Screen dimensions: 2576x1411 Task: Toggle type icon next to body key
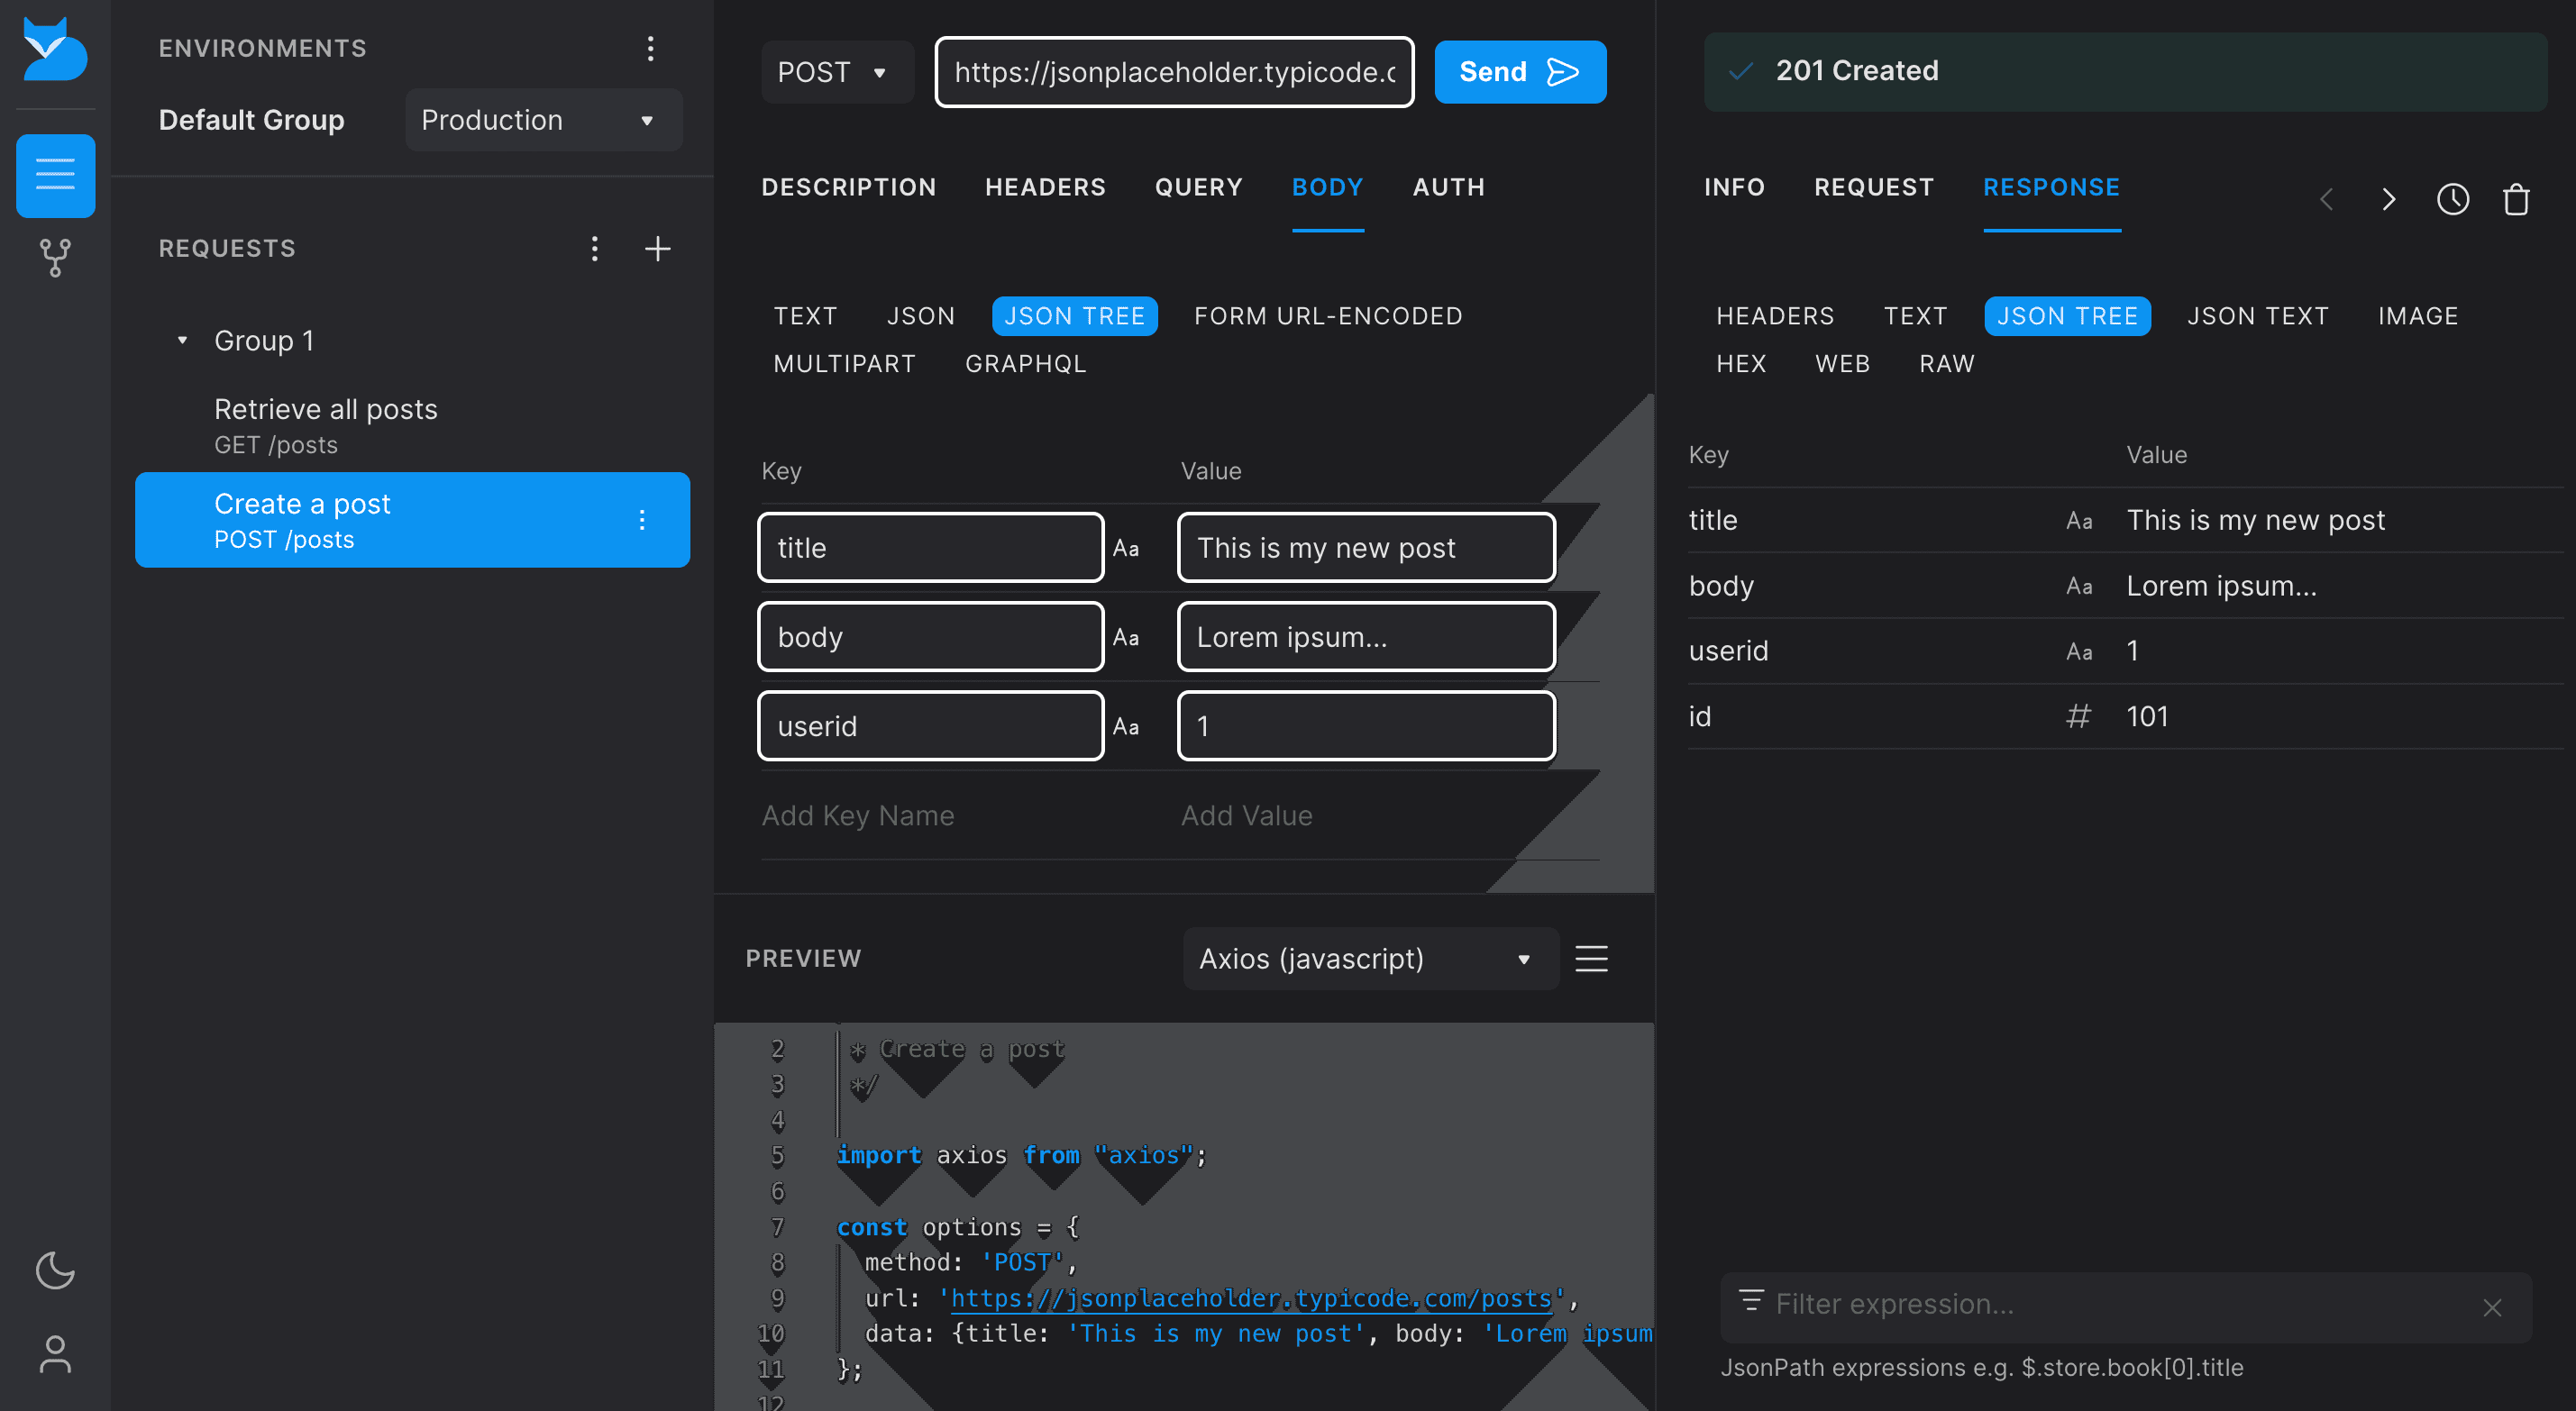pos(1126,637)
